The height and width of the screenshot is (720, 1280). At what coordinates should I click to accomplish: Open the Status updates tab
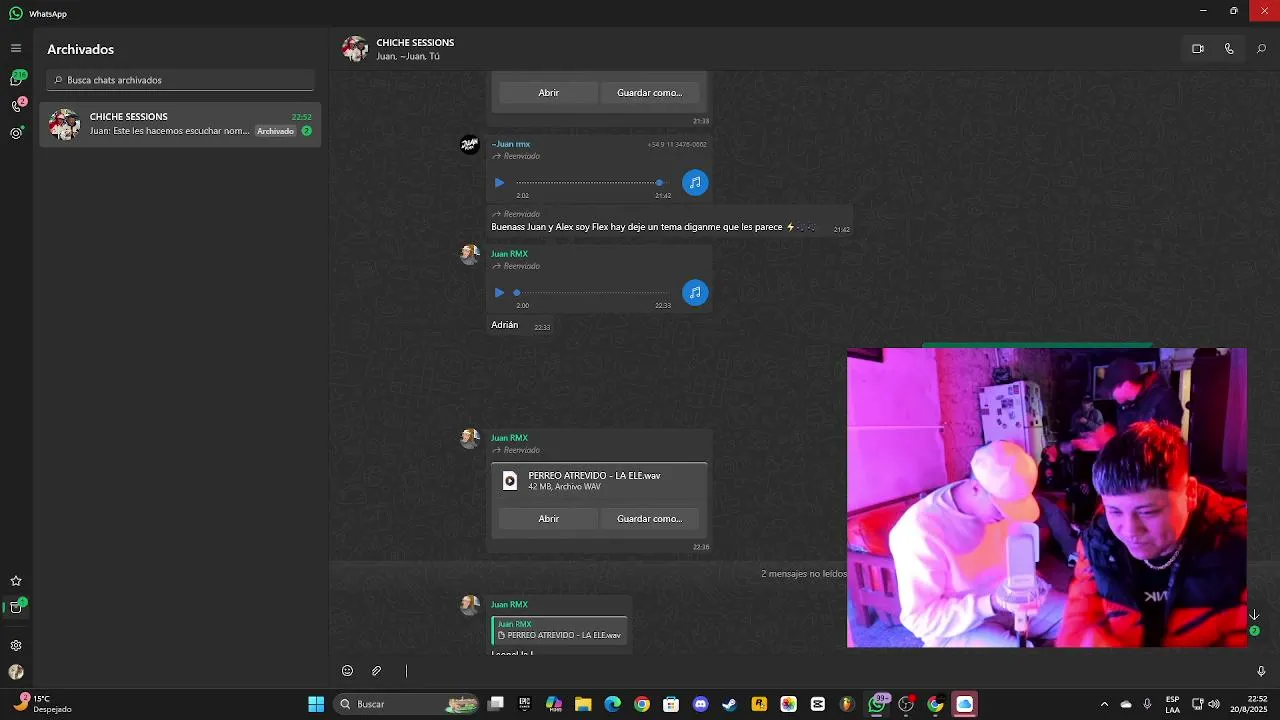coord(16,133)
